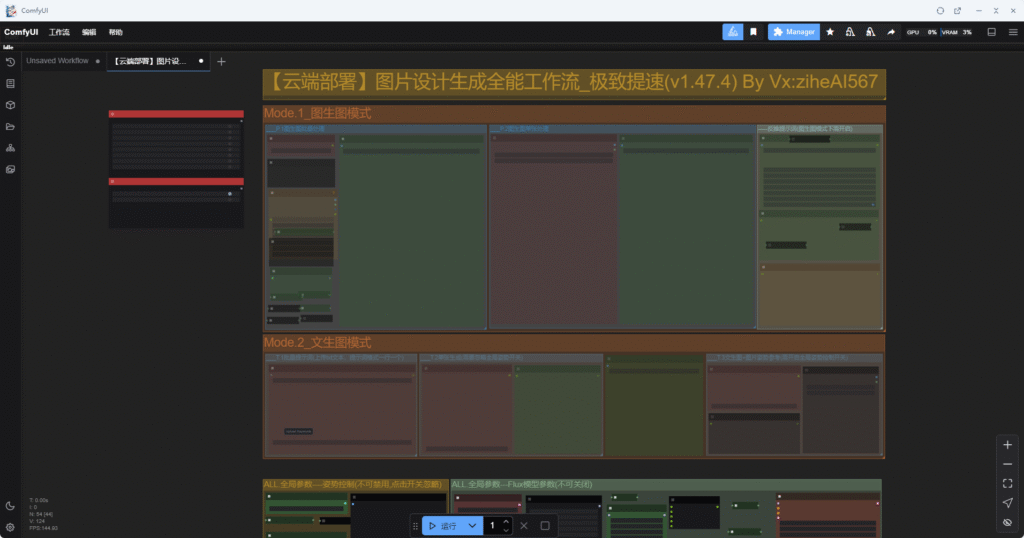Click the bookmark icon in top toolbar
This screenshot has width=1024, height=538.
click(754, 32)
